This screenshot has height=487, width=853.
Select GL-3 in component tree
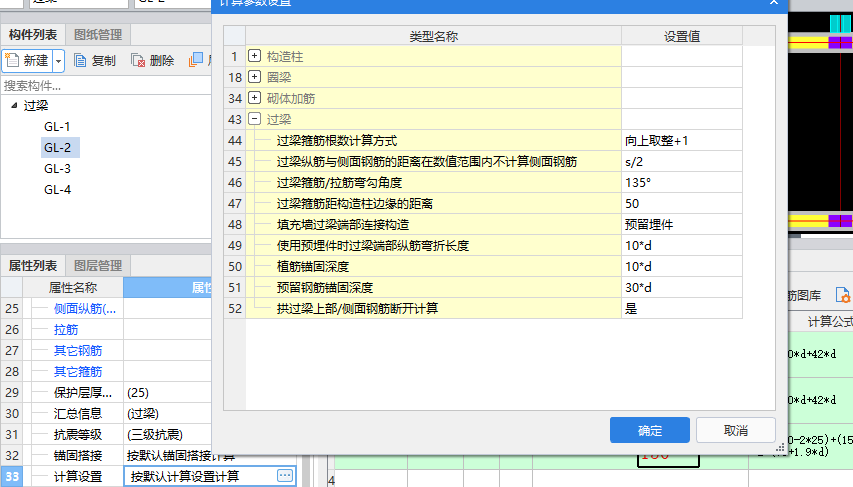[57, 169]
